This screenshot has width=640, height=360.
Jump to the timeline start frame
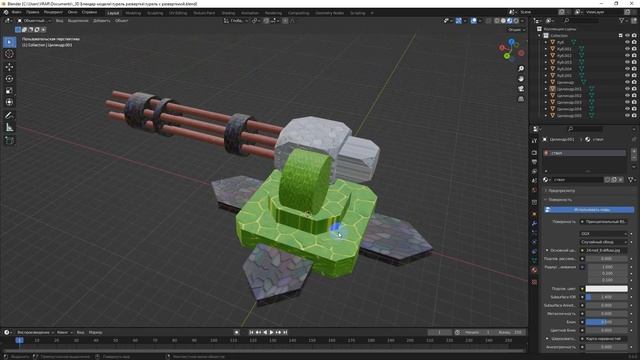click(x=251, y=332)
